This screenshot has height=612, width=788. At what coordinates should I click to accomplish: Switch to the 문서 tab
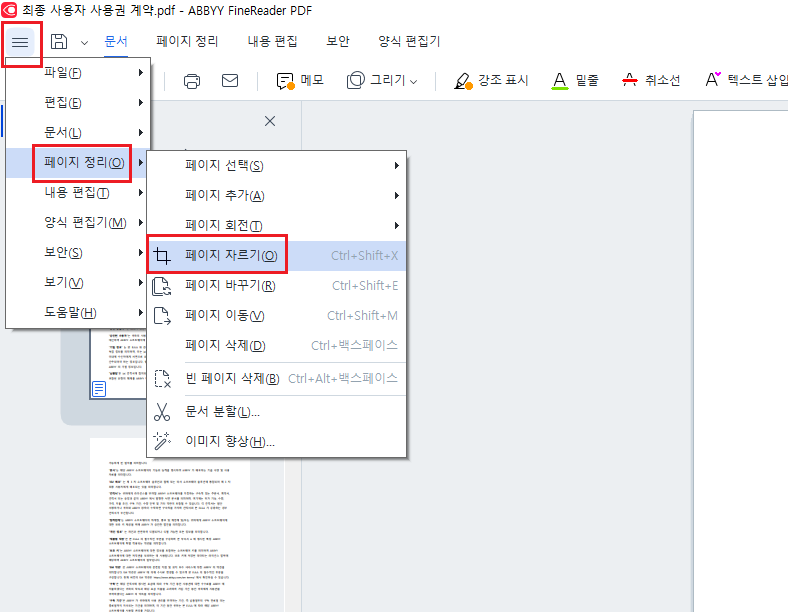coord(116,41)
